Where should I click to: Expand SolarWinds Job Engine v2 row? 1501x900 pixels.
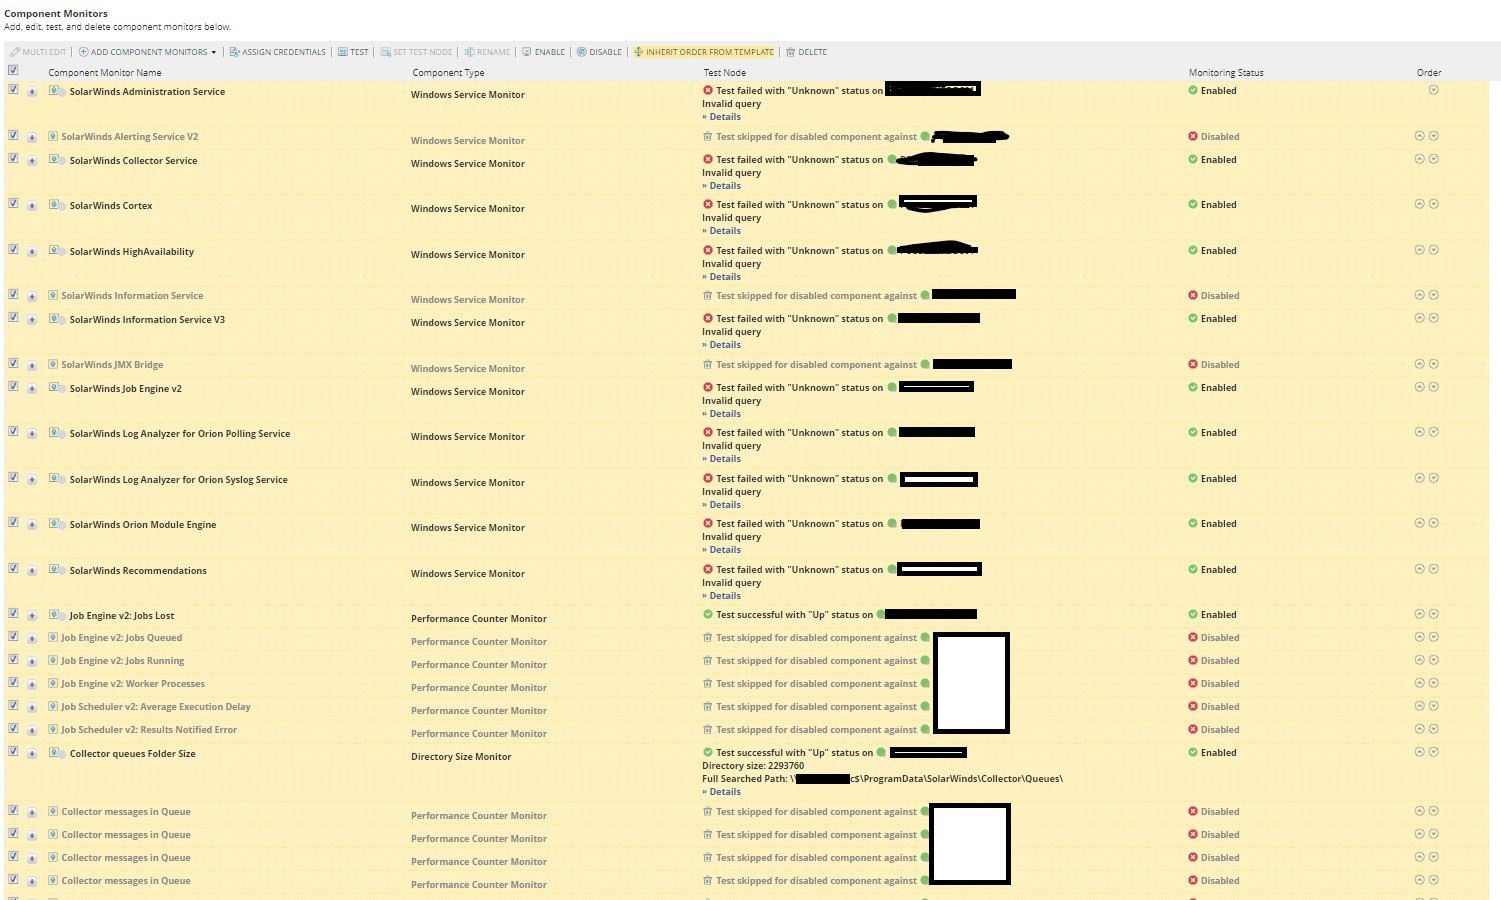(32, 389)
